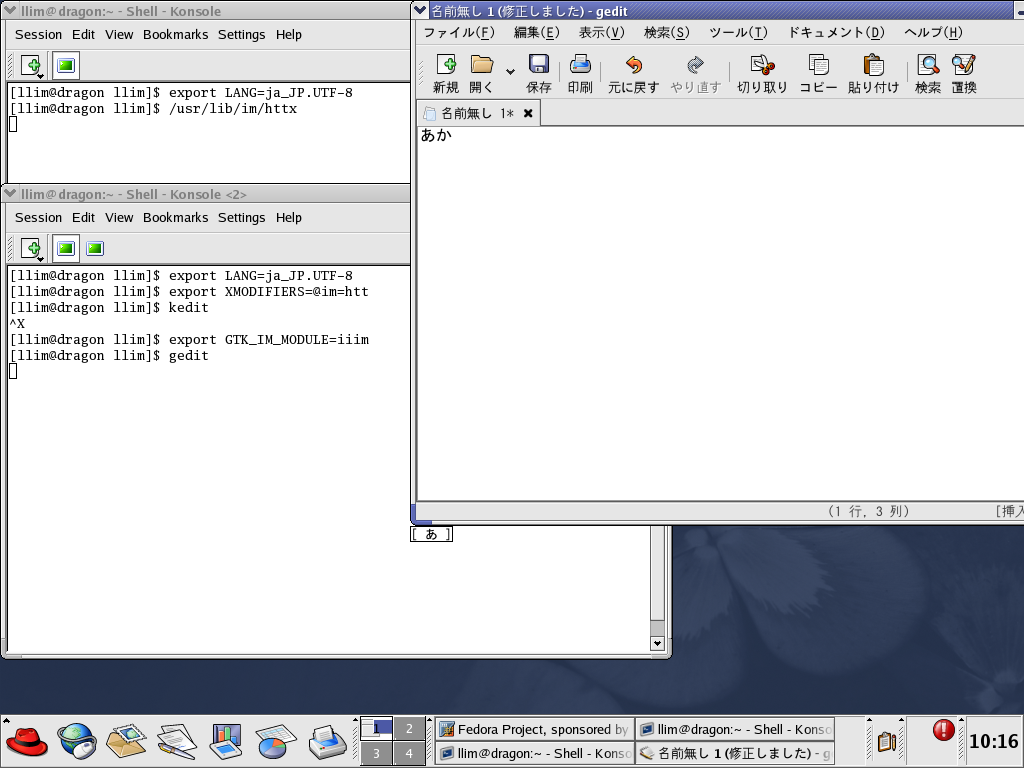Open Help menu in Konsole <2> window
This screenshot has width=1024, height=768.
[289, 217]
